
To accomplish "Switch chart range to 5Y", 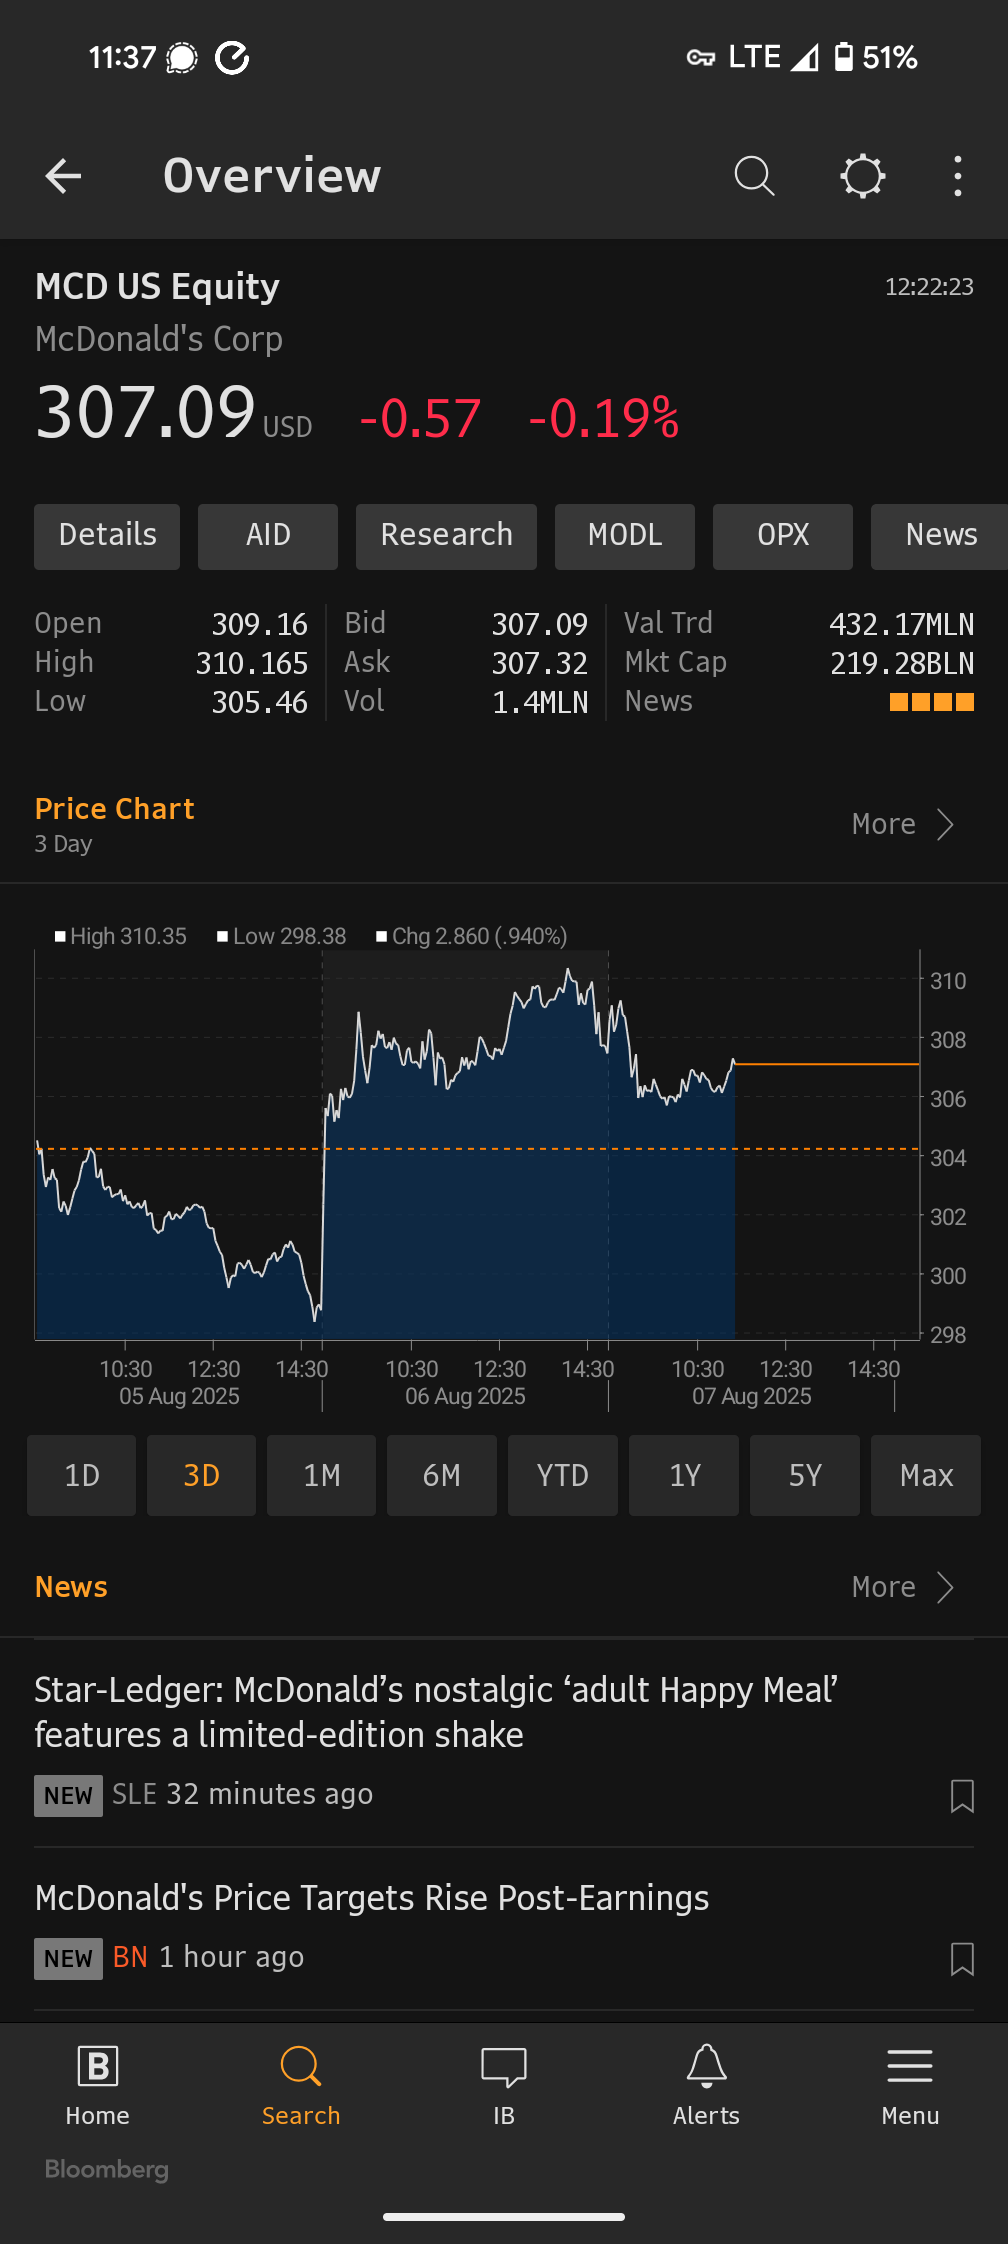I will click(x=805, y=1476).
